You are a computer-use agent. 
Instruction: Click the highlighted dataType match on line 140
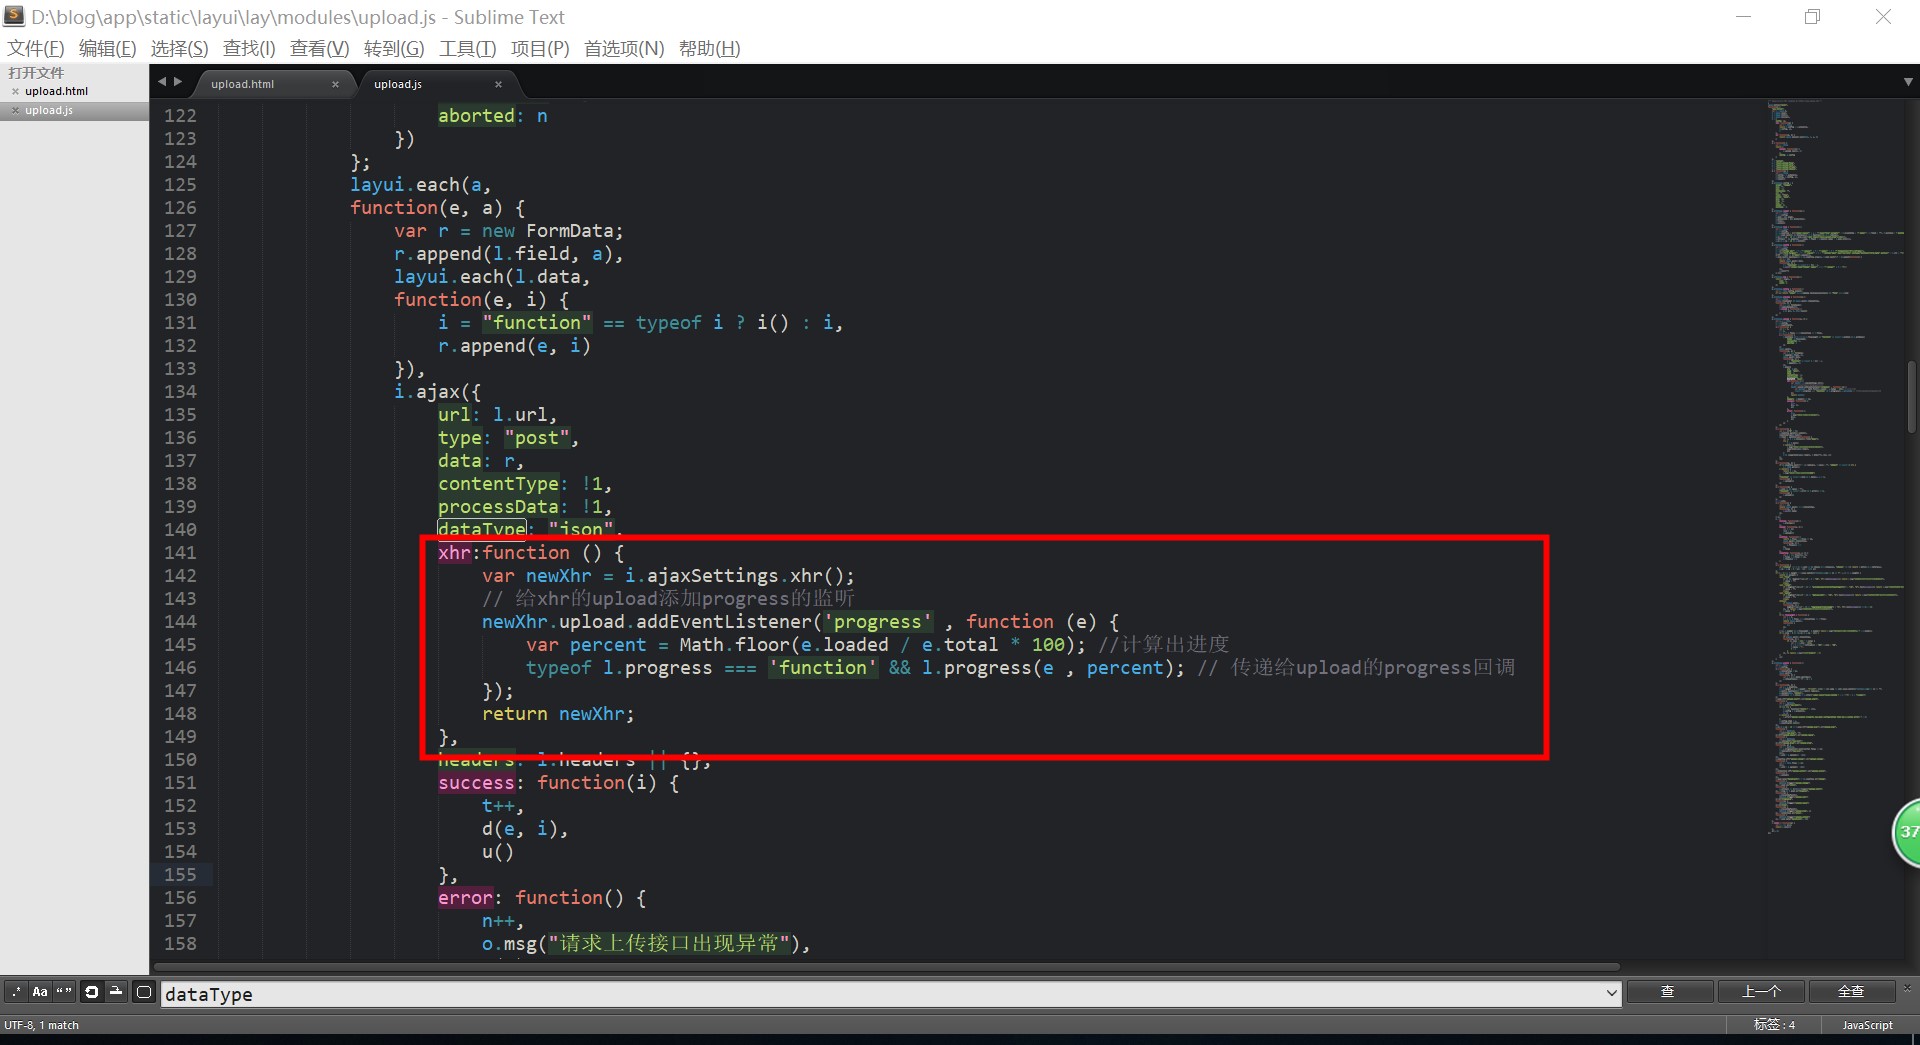[x=482, y=529]
